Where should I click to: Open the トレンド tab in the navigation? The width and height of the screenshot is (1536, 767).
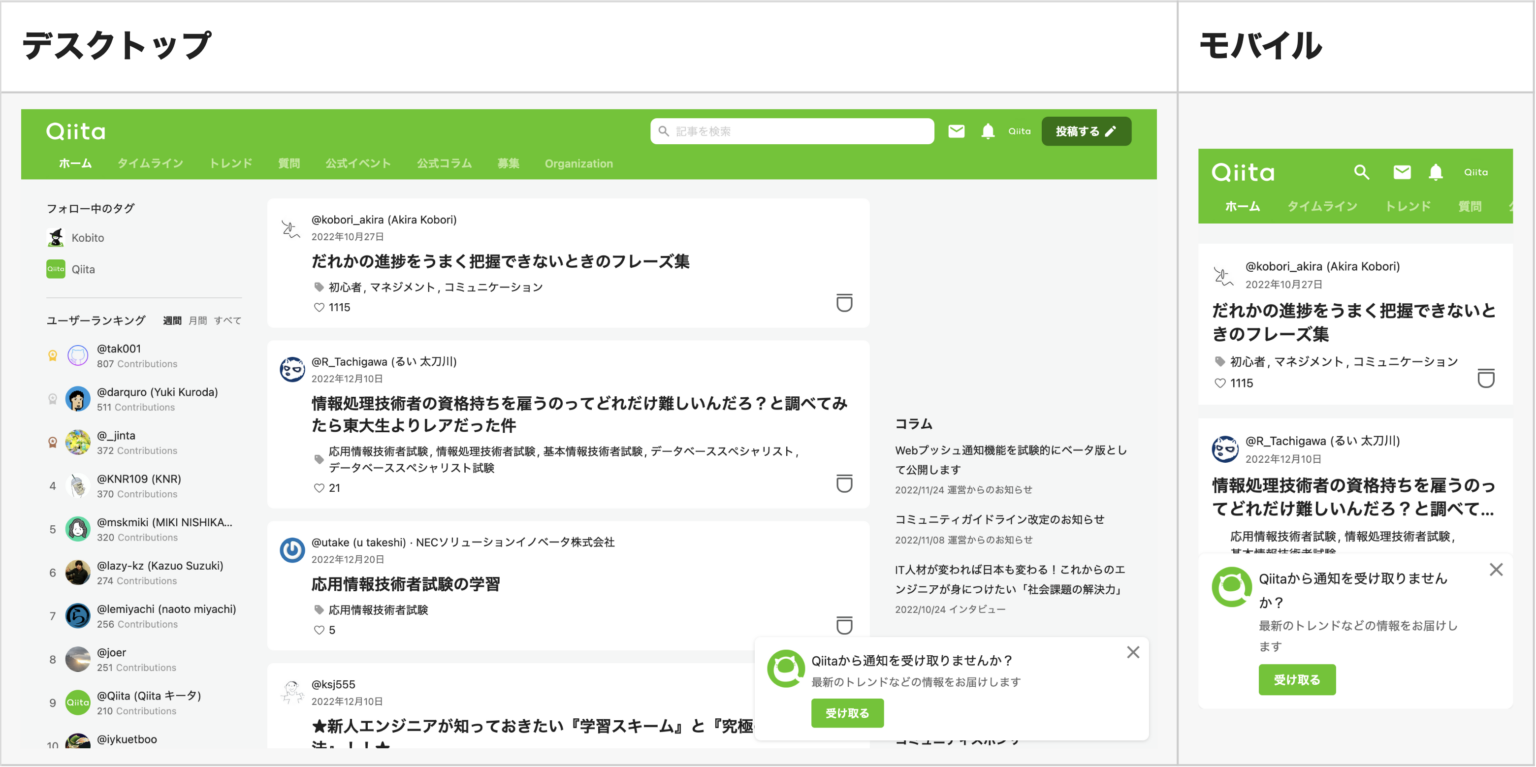pos(230,163)
